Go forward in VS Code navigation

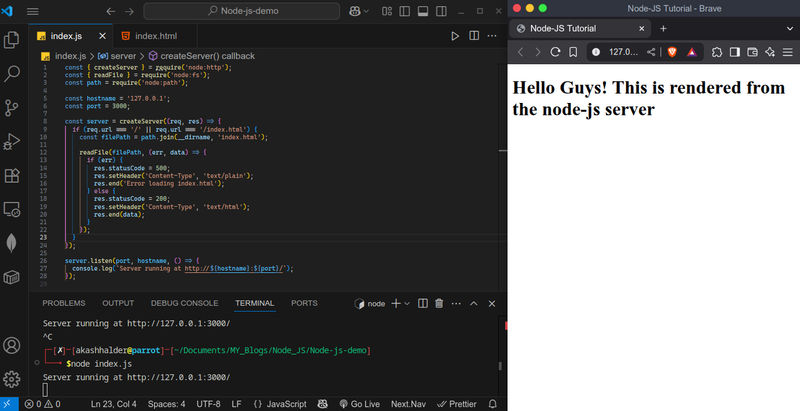tap(130, 11)
